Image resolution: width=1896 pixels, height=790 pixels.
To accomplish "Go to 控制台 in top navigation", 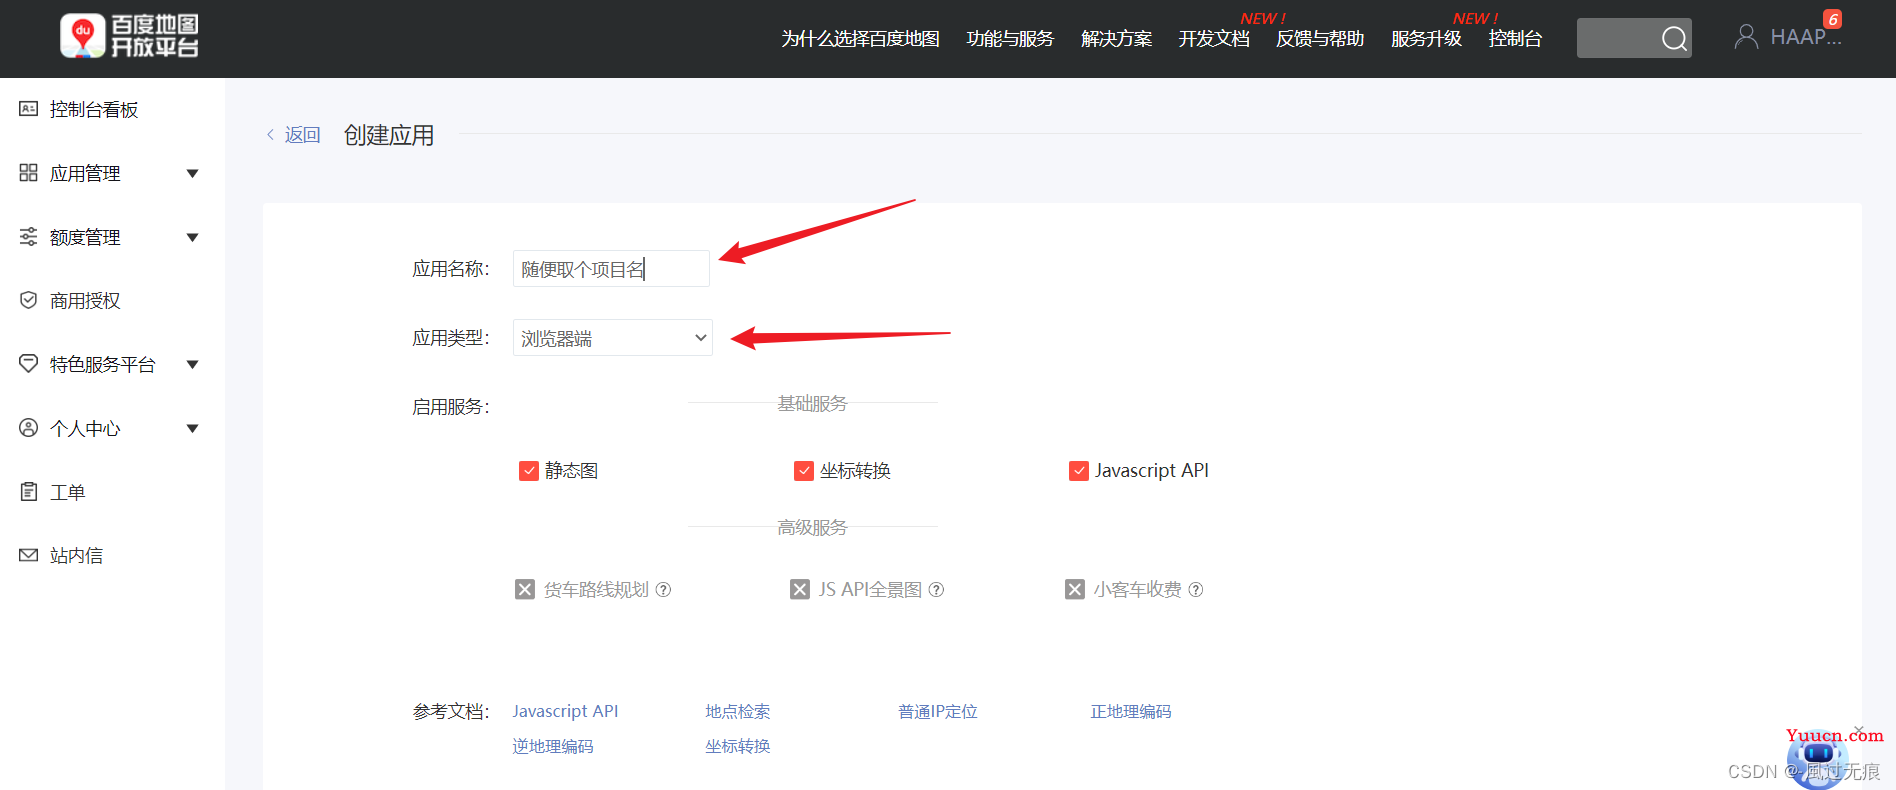I will click(x=1515, y=39).
